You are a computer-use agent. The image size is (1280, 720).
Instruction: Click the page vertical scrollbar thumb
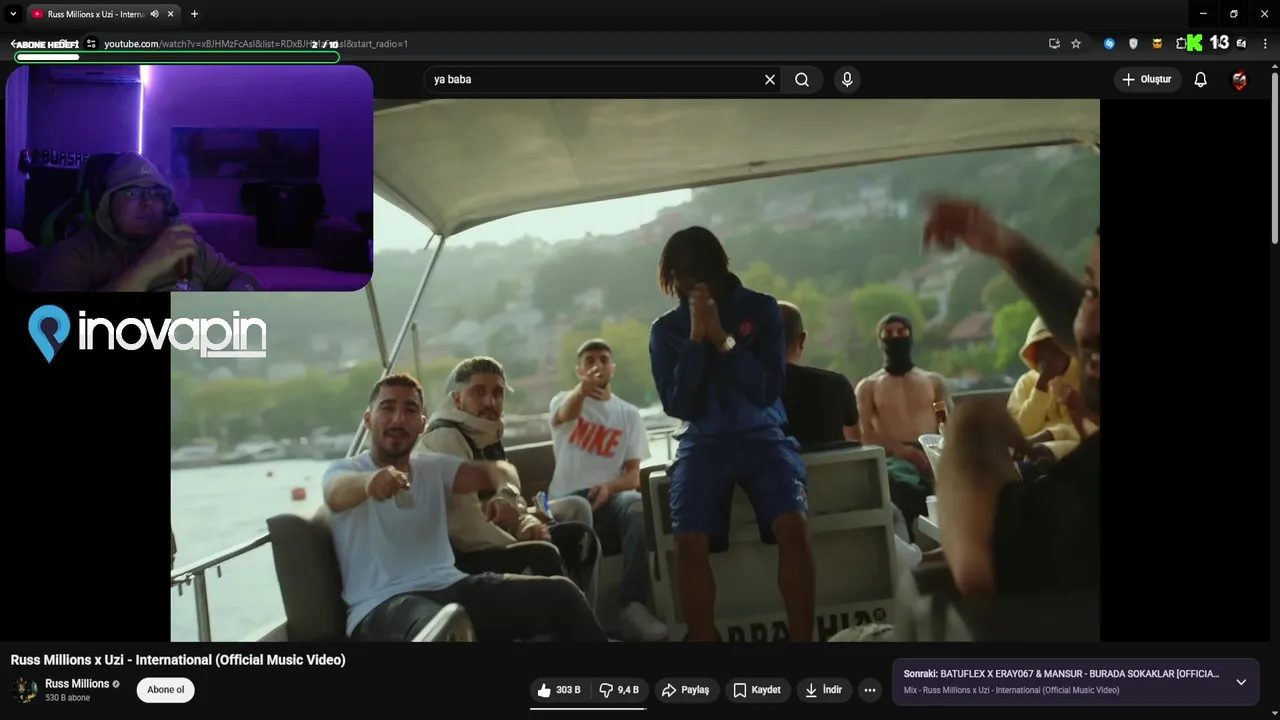[1274, 157]
